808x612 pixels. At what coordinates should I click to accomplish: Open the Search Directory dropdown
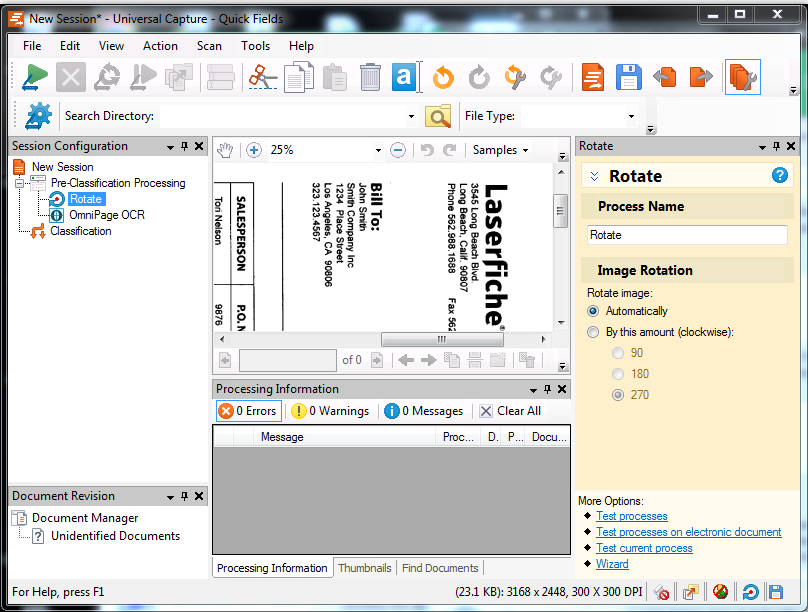pos(411,116)
